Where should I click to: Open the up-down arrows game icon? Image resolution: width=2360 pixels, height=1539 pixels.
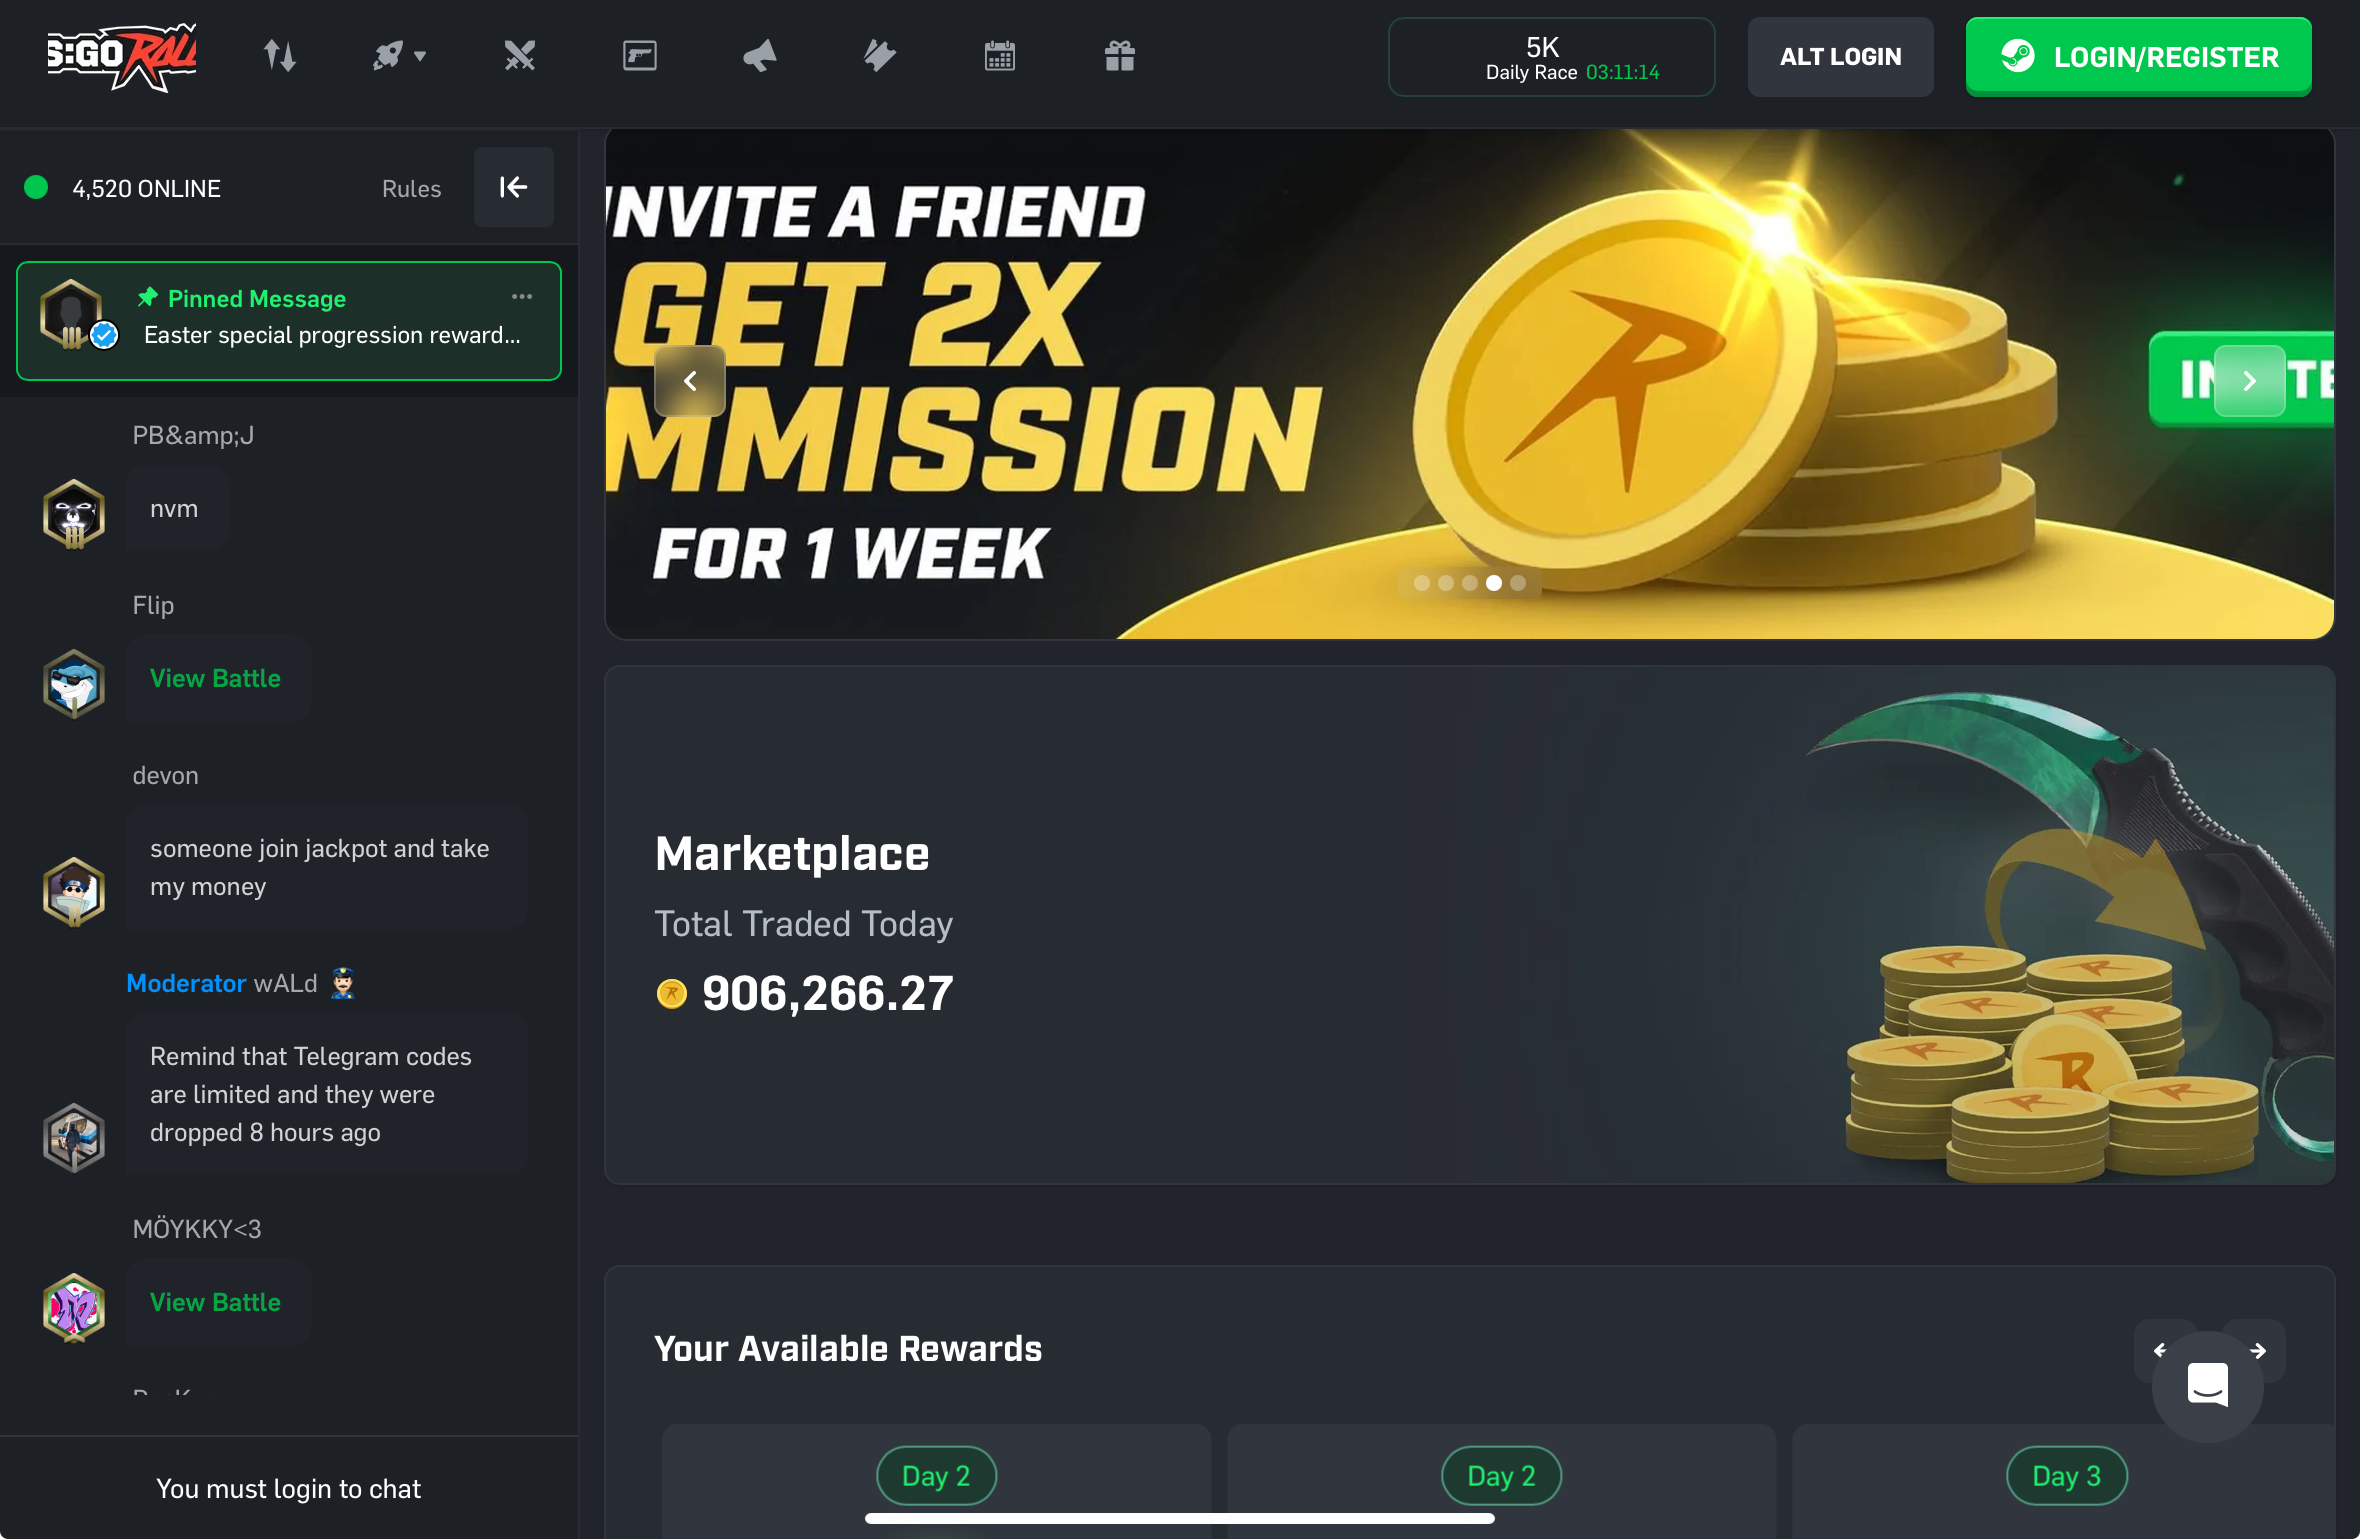point(280,56)
